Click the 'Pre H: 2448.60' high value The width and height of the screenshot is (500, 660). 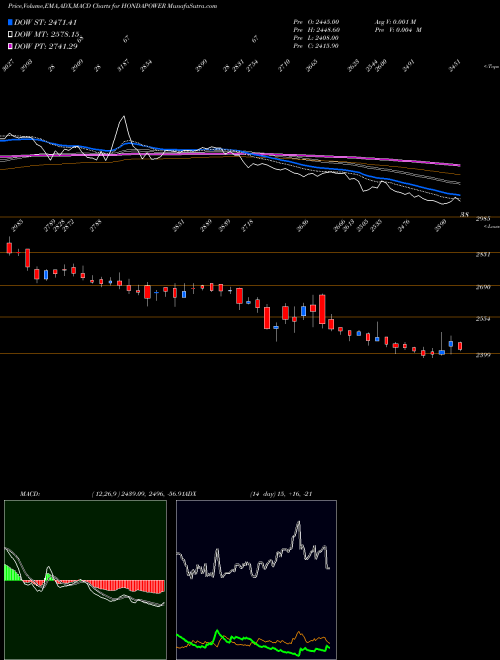(x=316, y=30)
